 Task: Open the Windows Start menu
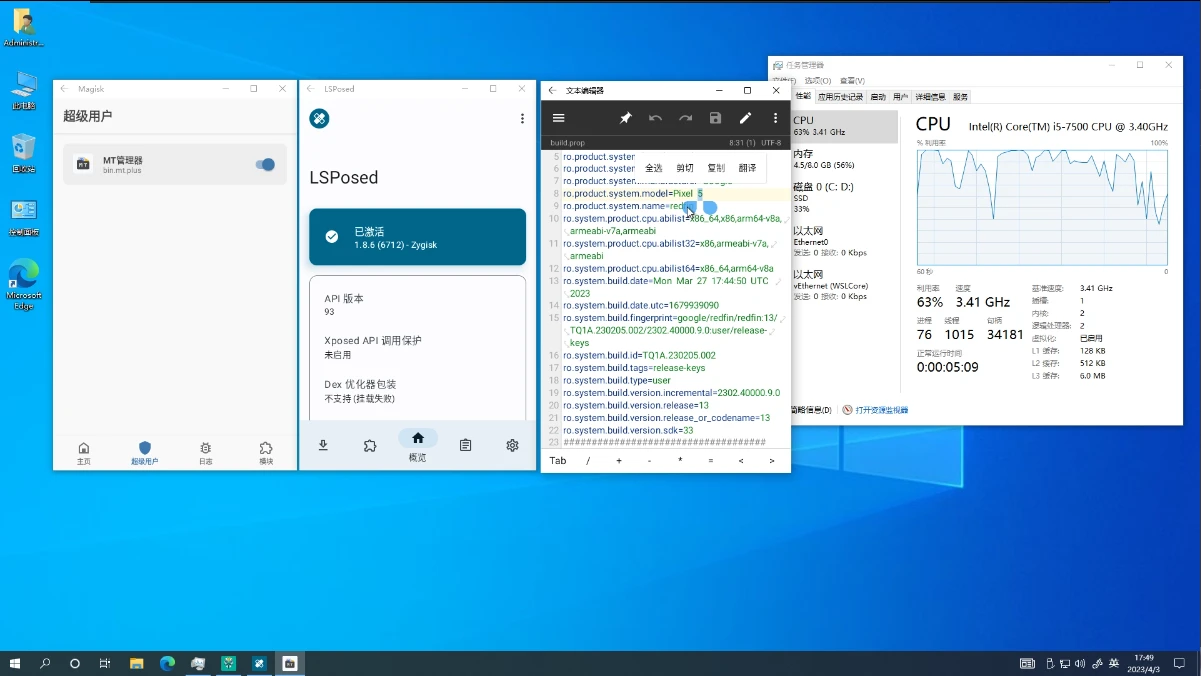15,663
